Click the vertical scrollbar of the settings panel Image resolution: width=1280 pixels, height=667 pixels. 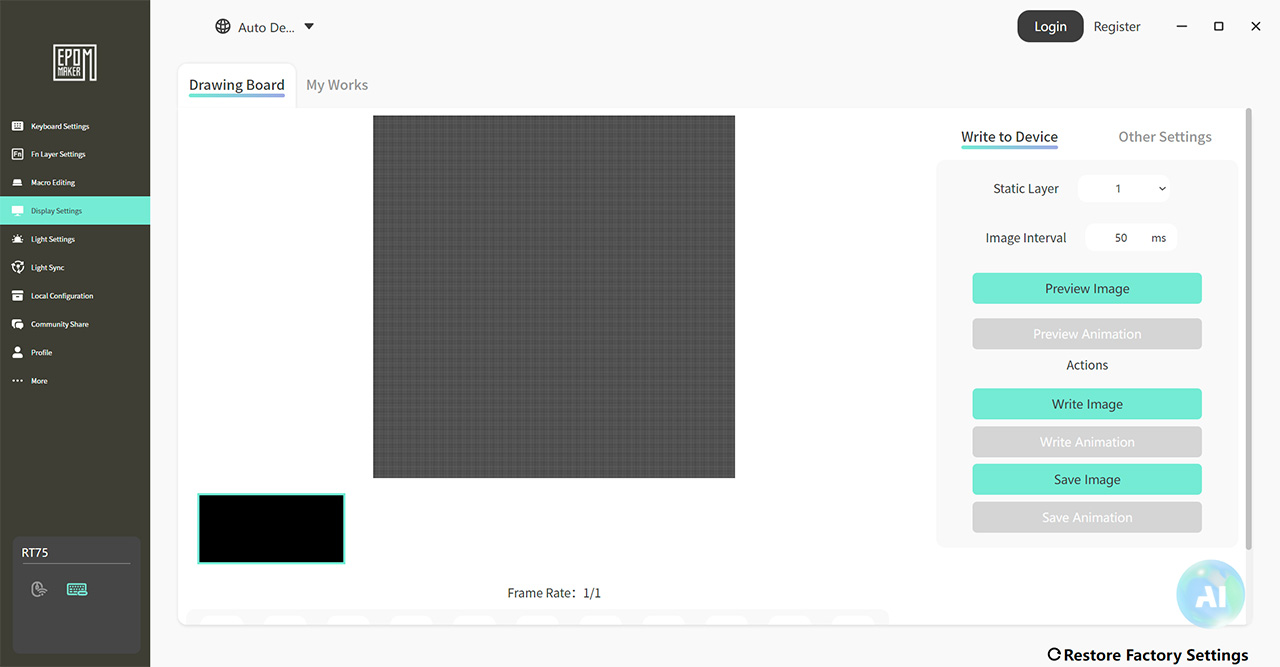1248,327
